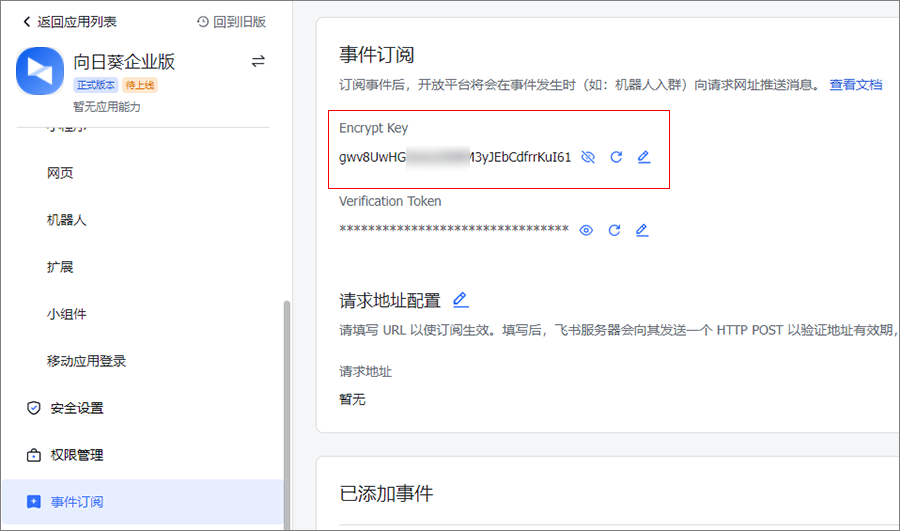
Task: Hide the Encrypt Key value
Action: tap(588, 157)
